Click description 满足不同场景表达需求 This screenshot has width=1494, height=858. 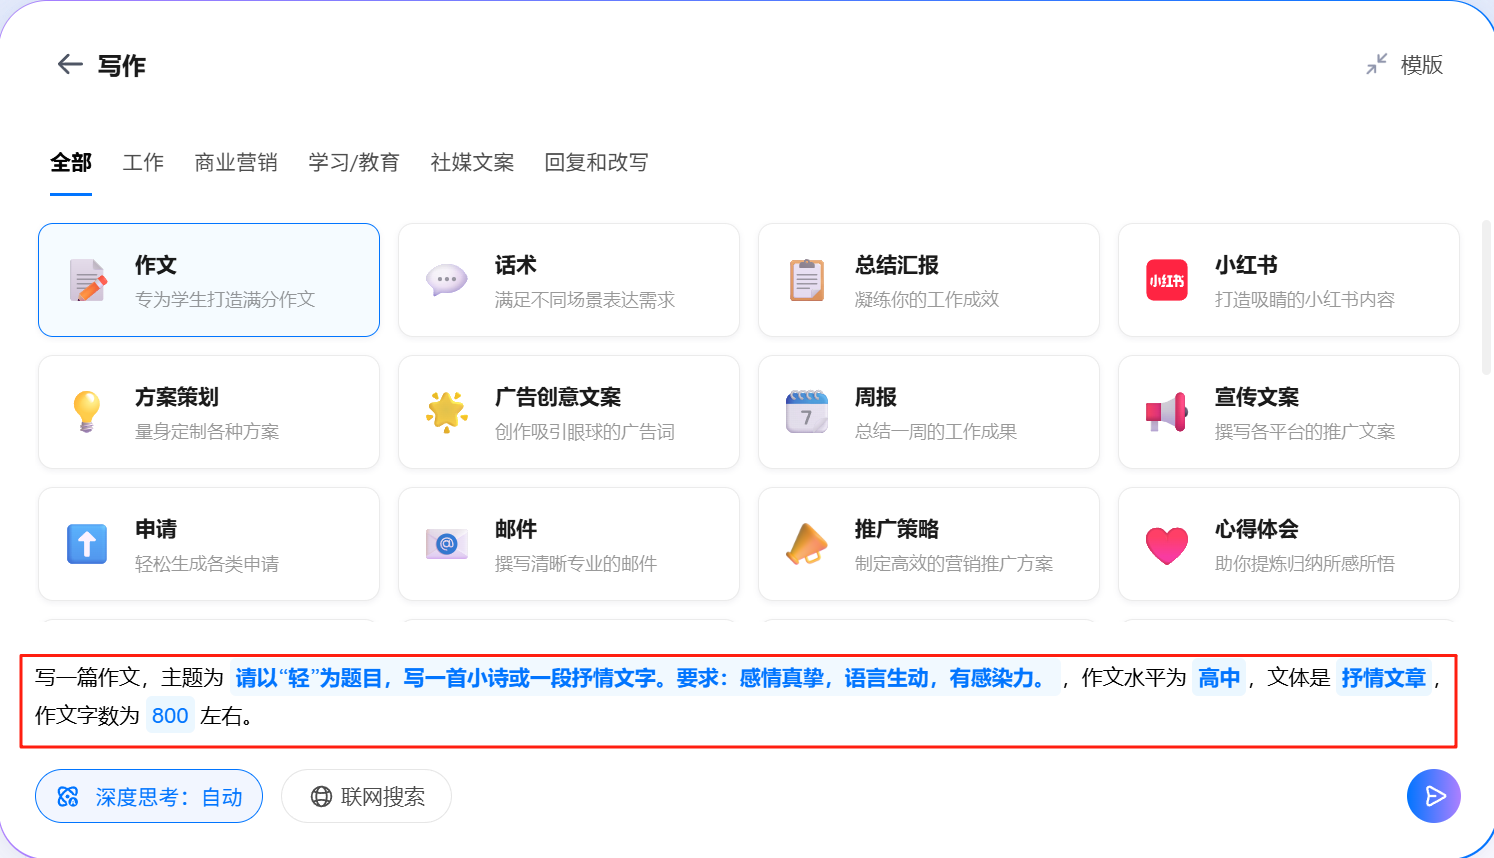585,299
